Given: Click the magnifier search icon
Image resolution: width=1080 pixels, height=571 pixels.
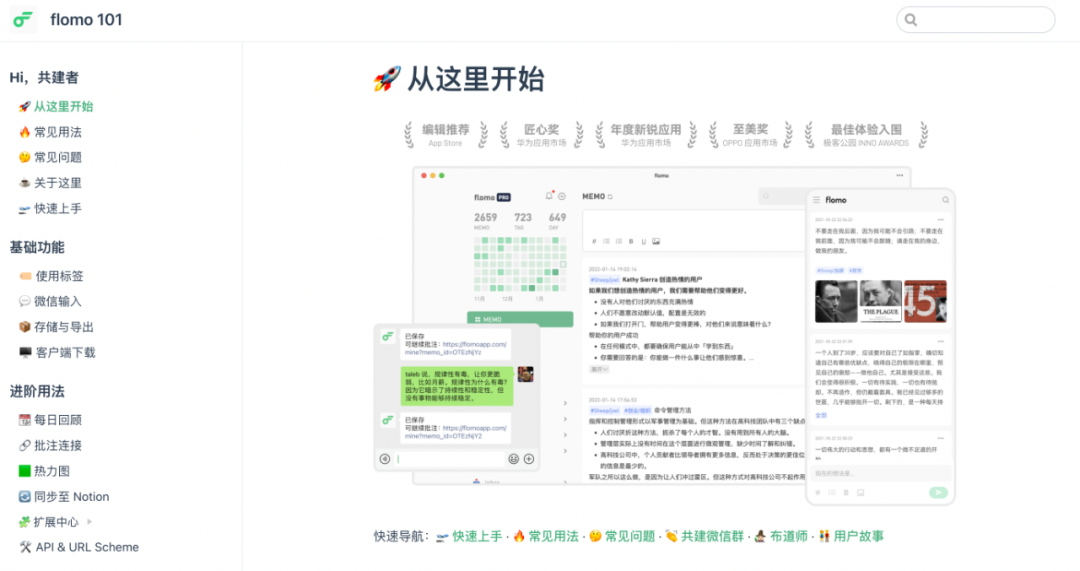Looking at the screenshot, I should (x=911, y=20).
